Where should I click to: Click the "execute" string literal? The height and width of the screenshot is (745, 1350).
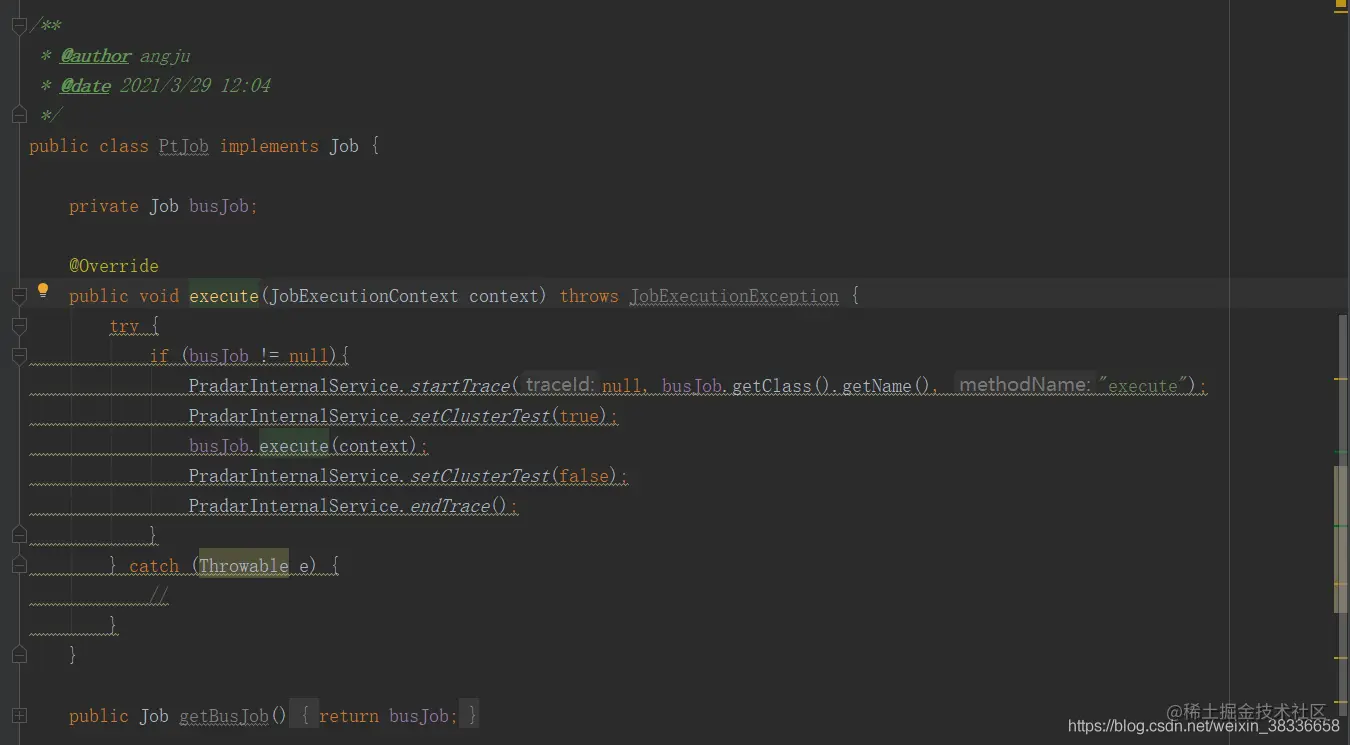click(x=1143, y=386)
